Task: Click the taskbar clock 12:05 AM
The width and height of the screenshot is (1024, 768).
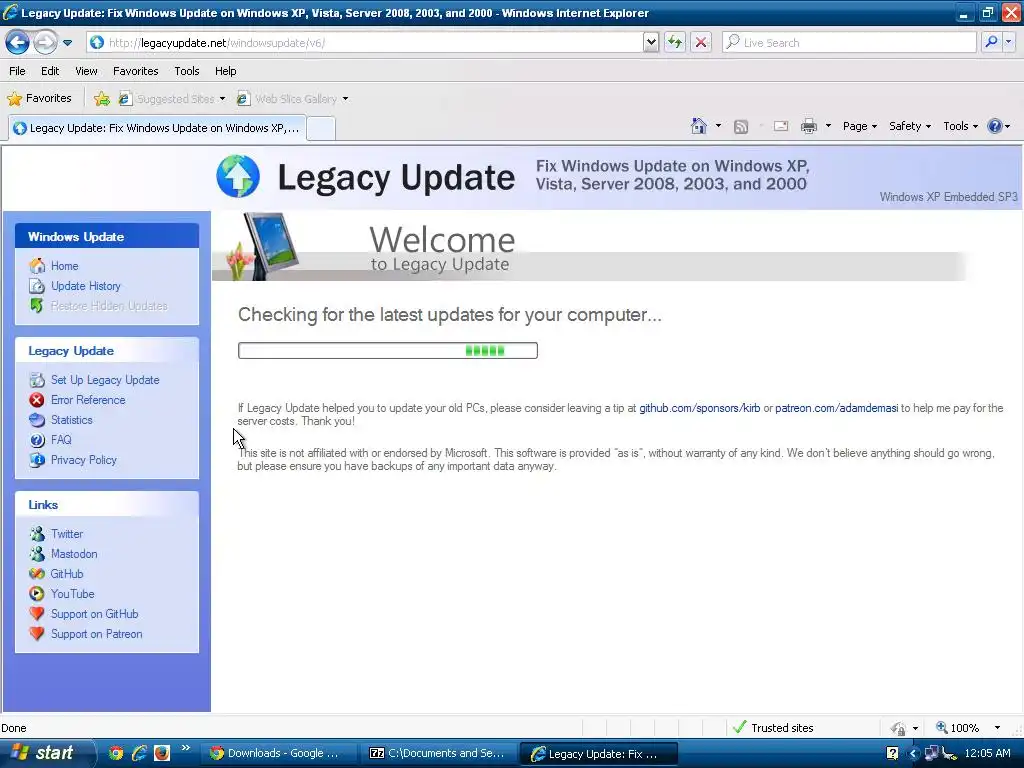Action: (x=987, y=753)
